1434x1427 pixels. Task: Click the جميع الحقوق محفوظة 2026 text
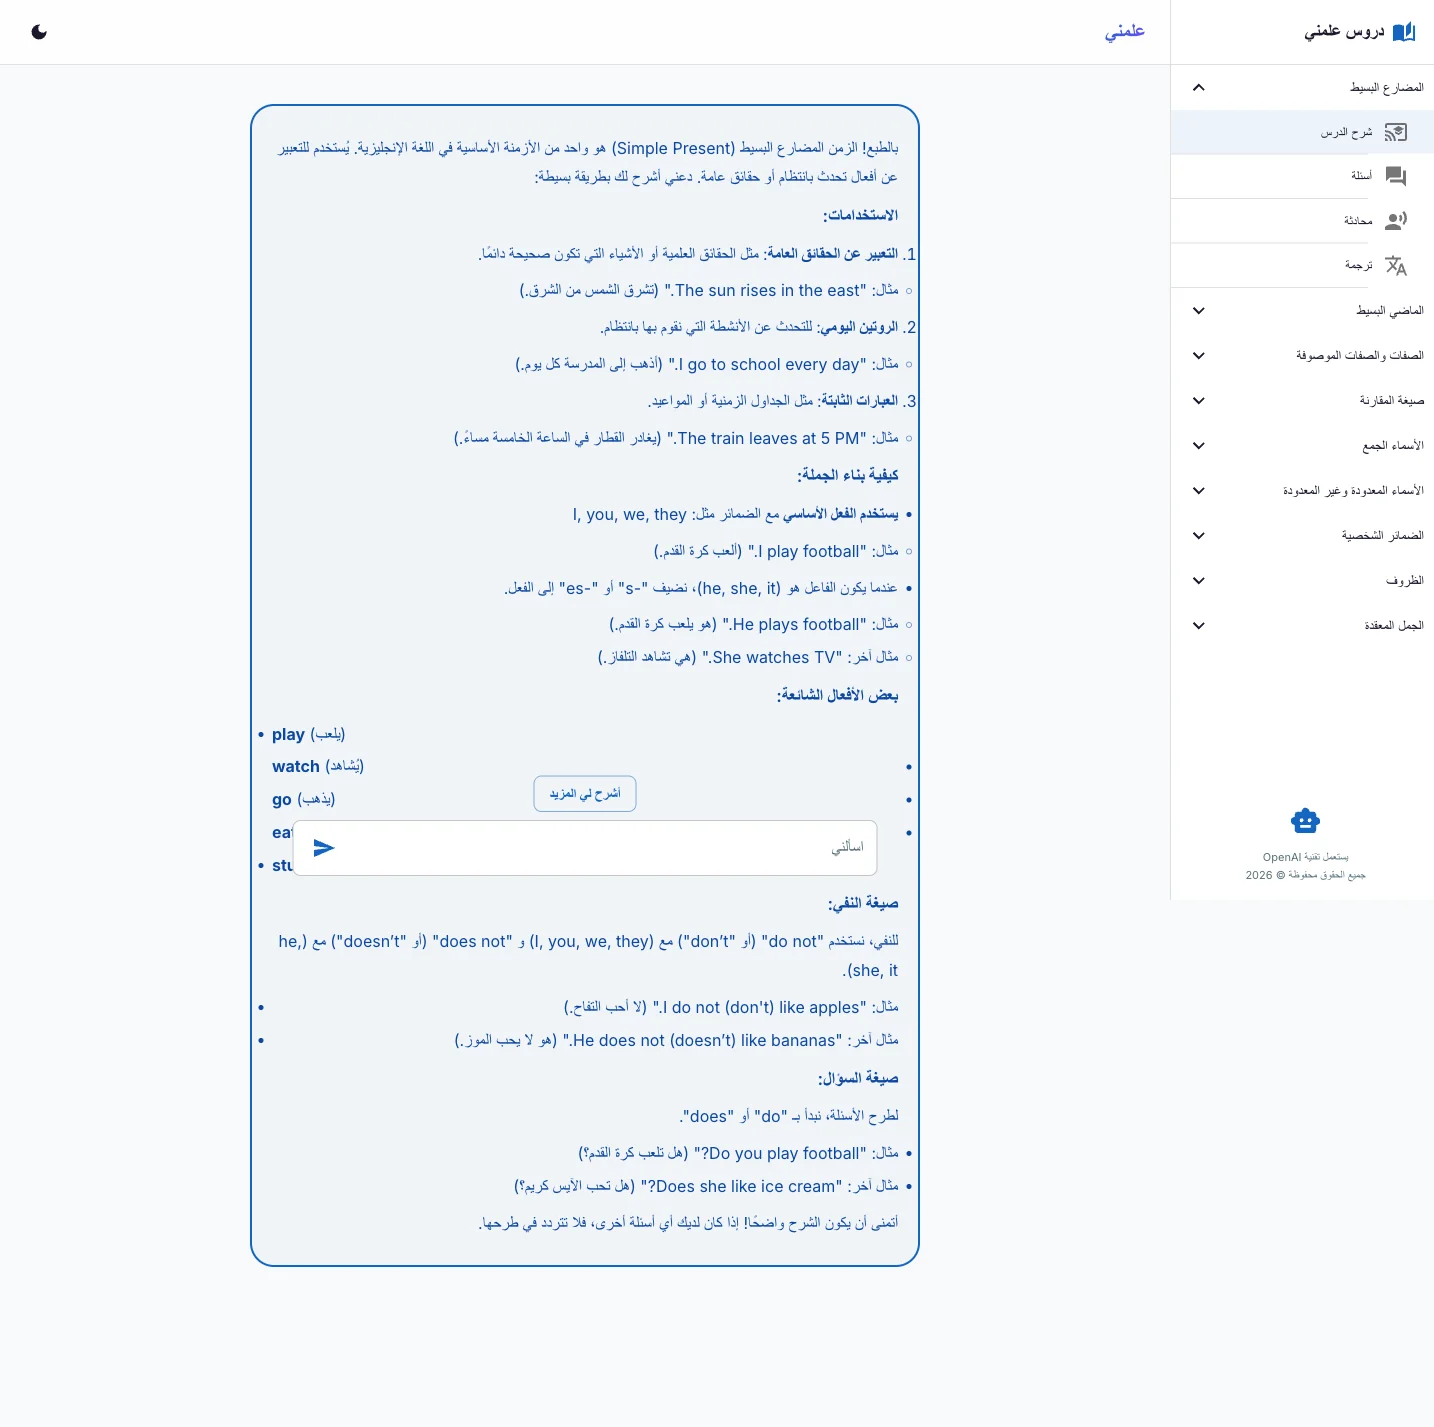click(1305, 875)
